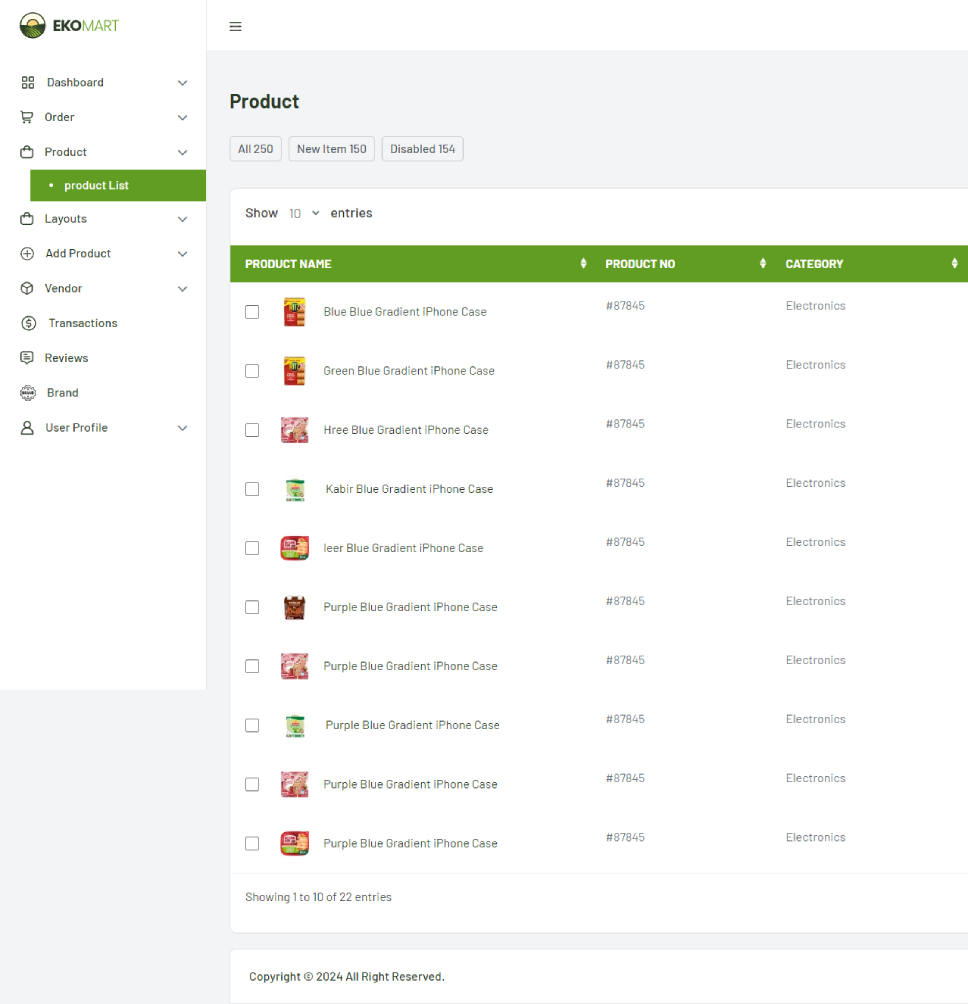
Task: Click the Add Product plus icon
Action: [27, 254]
